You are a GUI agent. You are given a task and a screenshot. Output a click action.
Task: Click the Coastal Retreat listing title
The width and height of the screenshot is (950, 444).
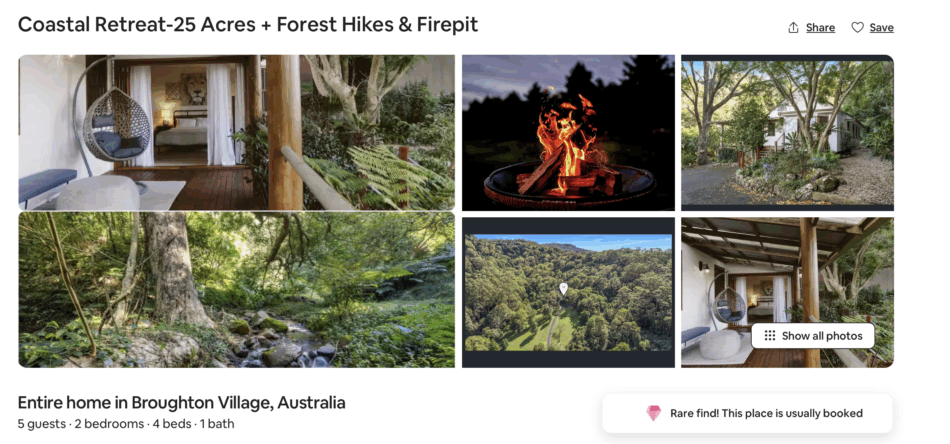click(x=248, y=24)
